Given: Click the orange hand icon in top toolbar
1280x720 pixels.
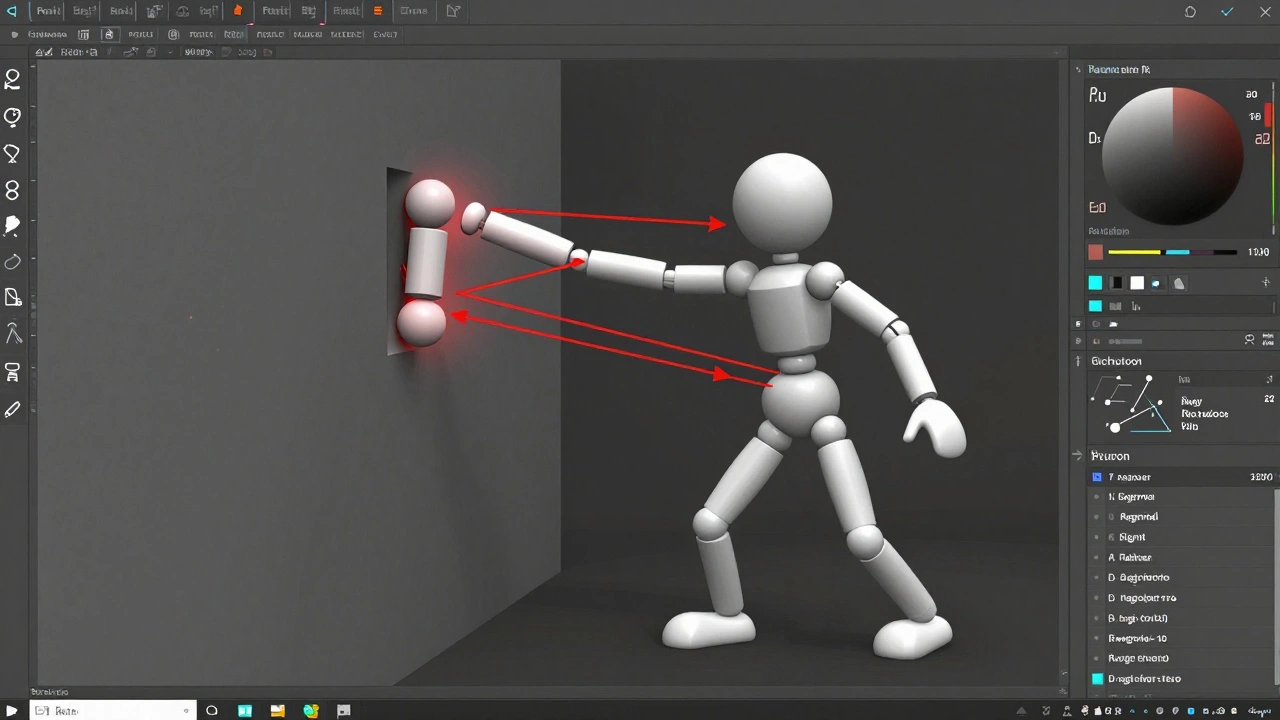Looking at the screenshot, I should point(238,11).
